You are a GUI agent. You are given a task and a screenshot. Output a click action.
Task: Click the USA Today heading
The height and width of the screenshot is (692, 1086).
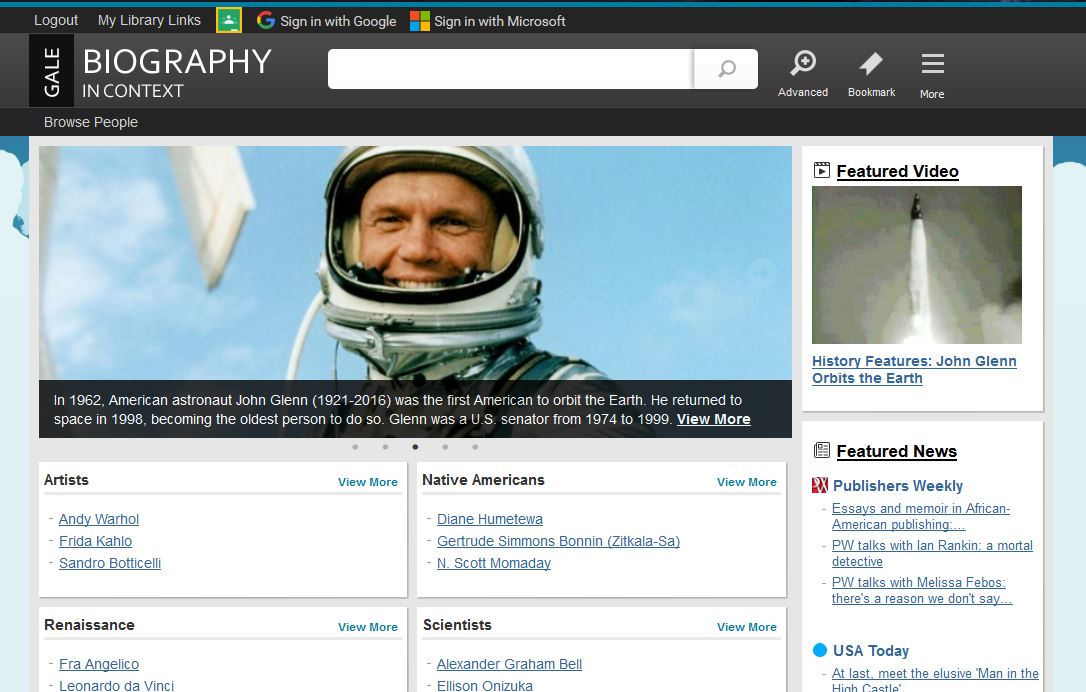(871, 650)
